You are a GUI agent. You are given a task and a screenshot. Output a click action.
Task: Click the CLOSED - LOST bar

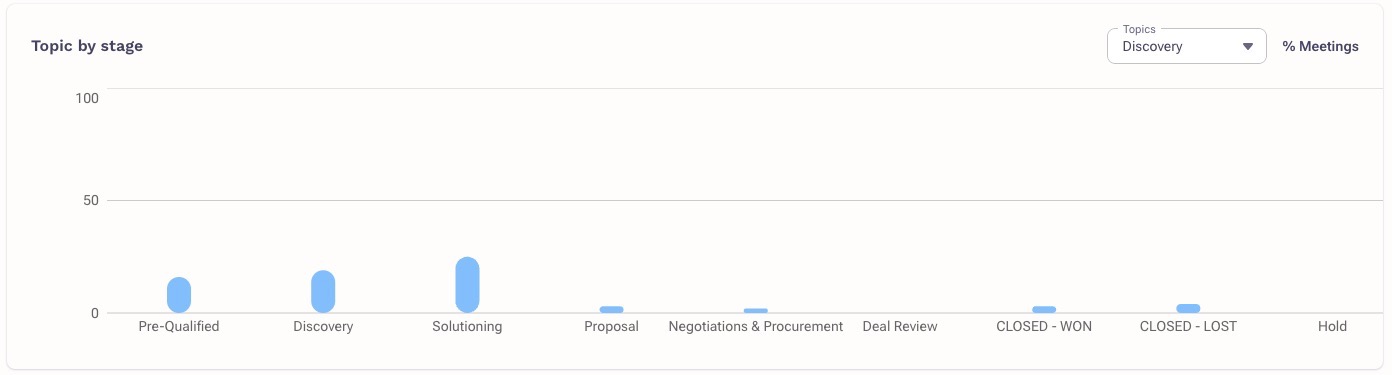click(1188, 309)
